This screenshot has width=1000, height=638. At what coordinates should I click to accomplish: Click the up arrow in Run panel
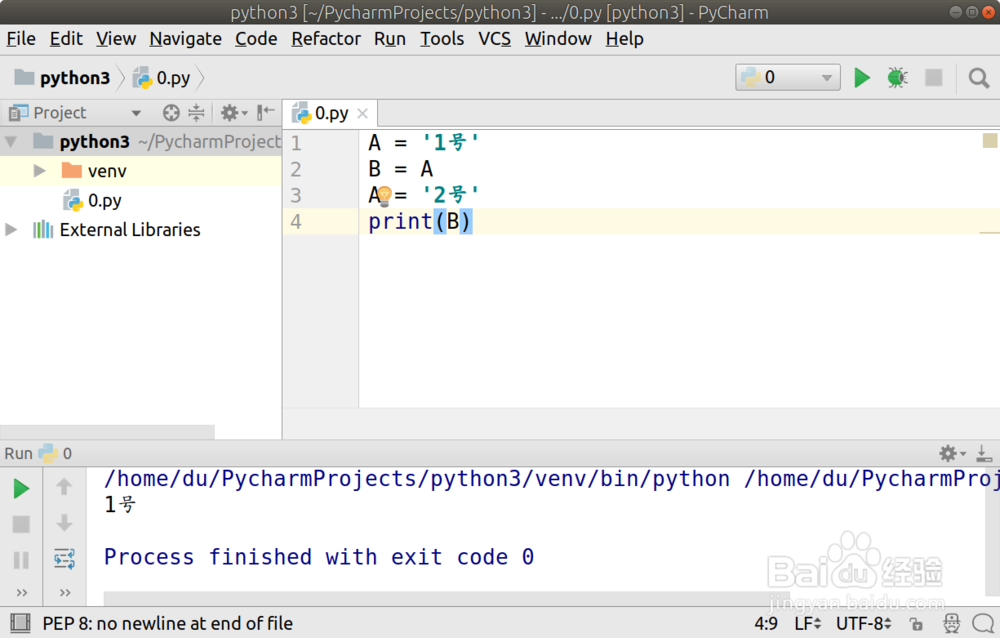(64, 487)
